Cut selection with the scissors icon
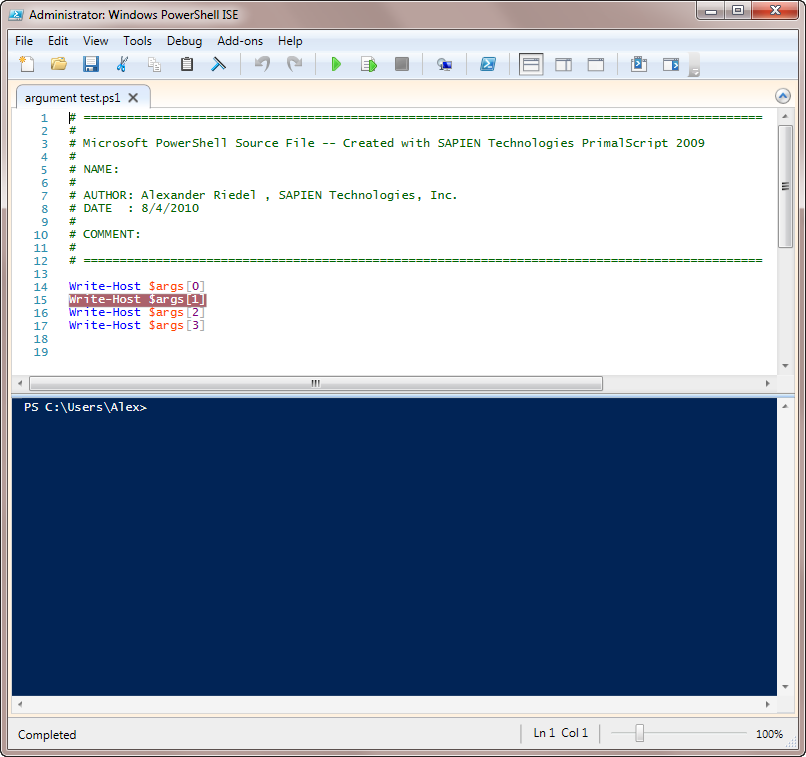The image size is (806, 757). [x=122, y=64]
